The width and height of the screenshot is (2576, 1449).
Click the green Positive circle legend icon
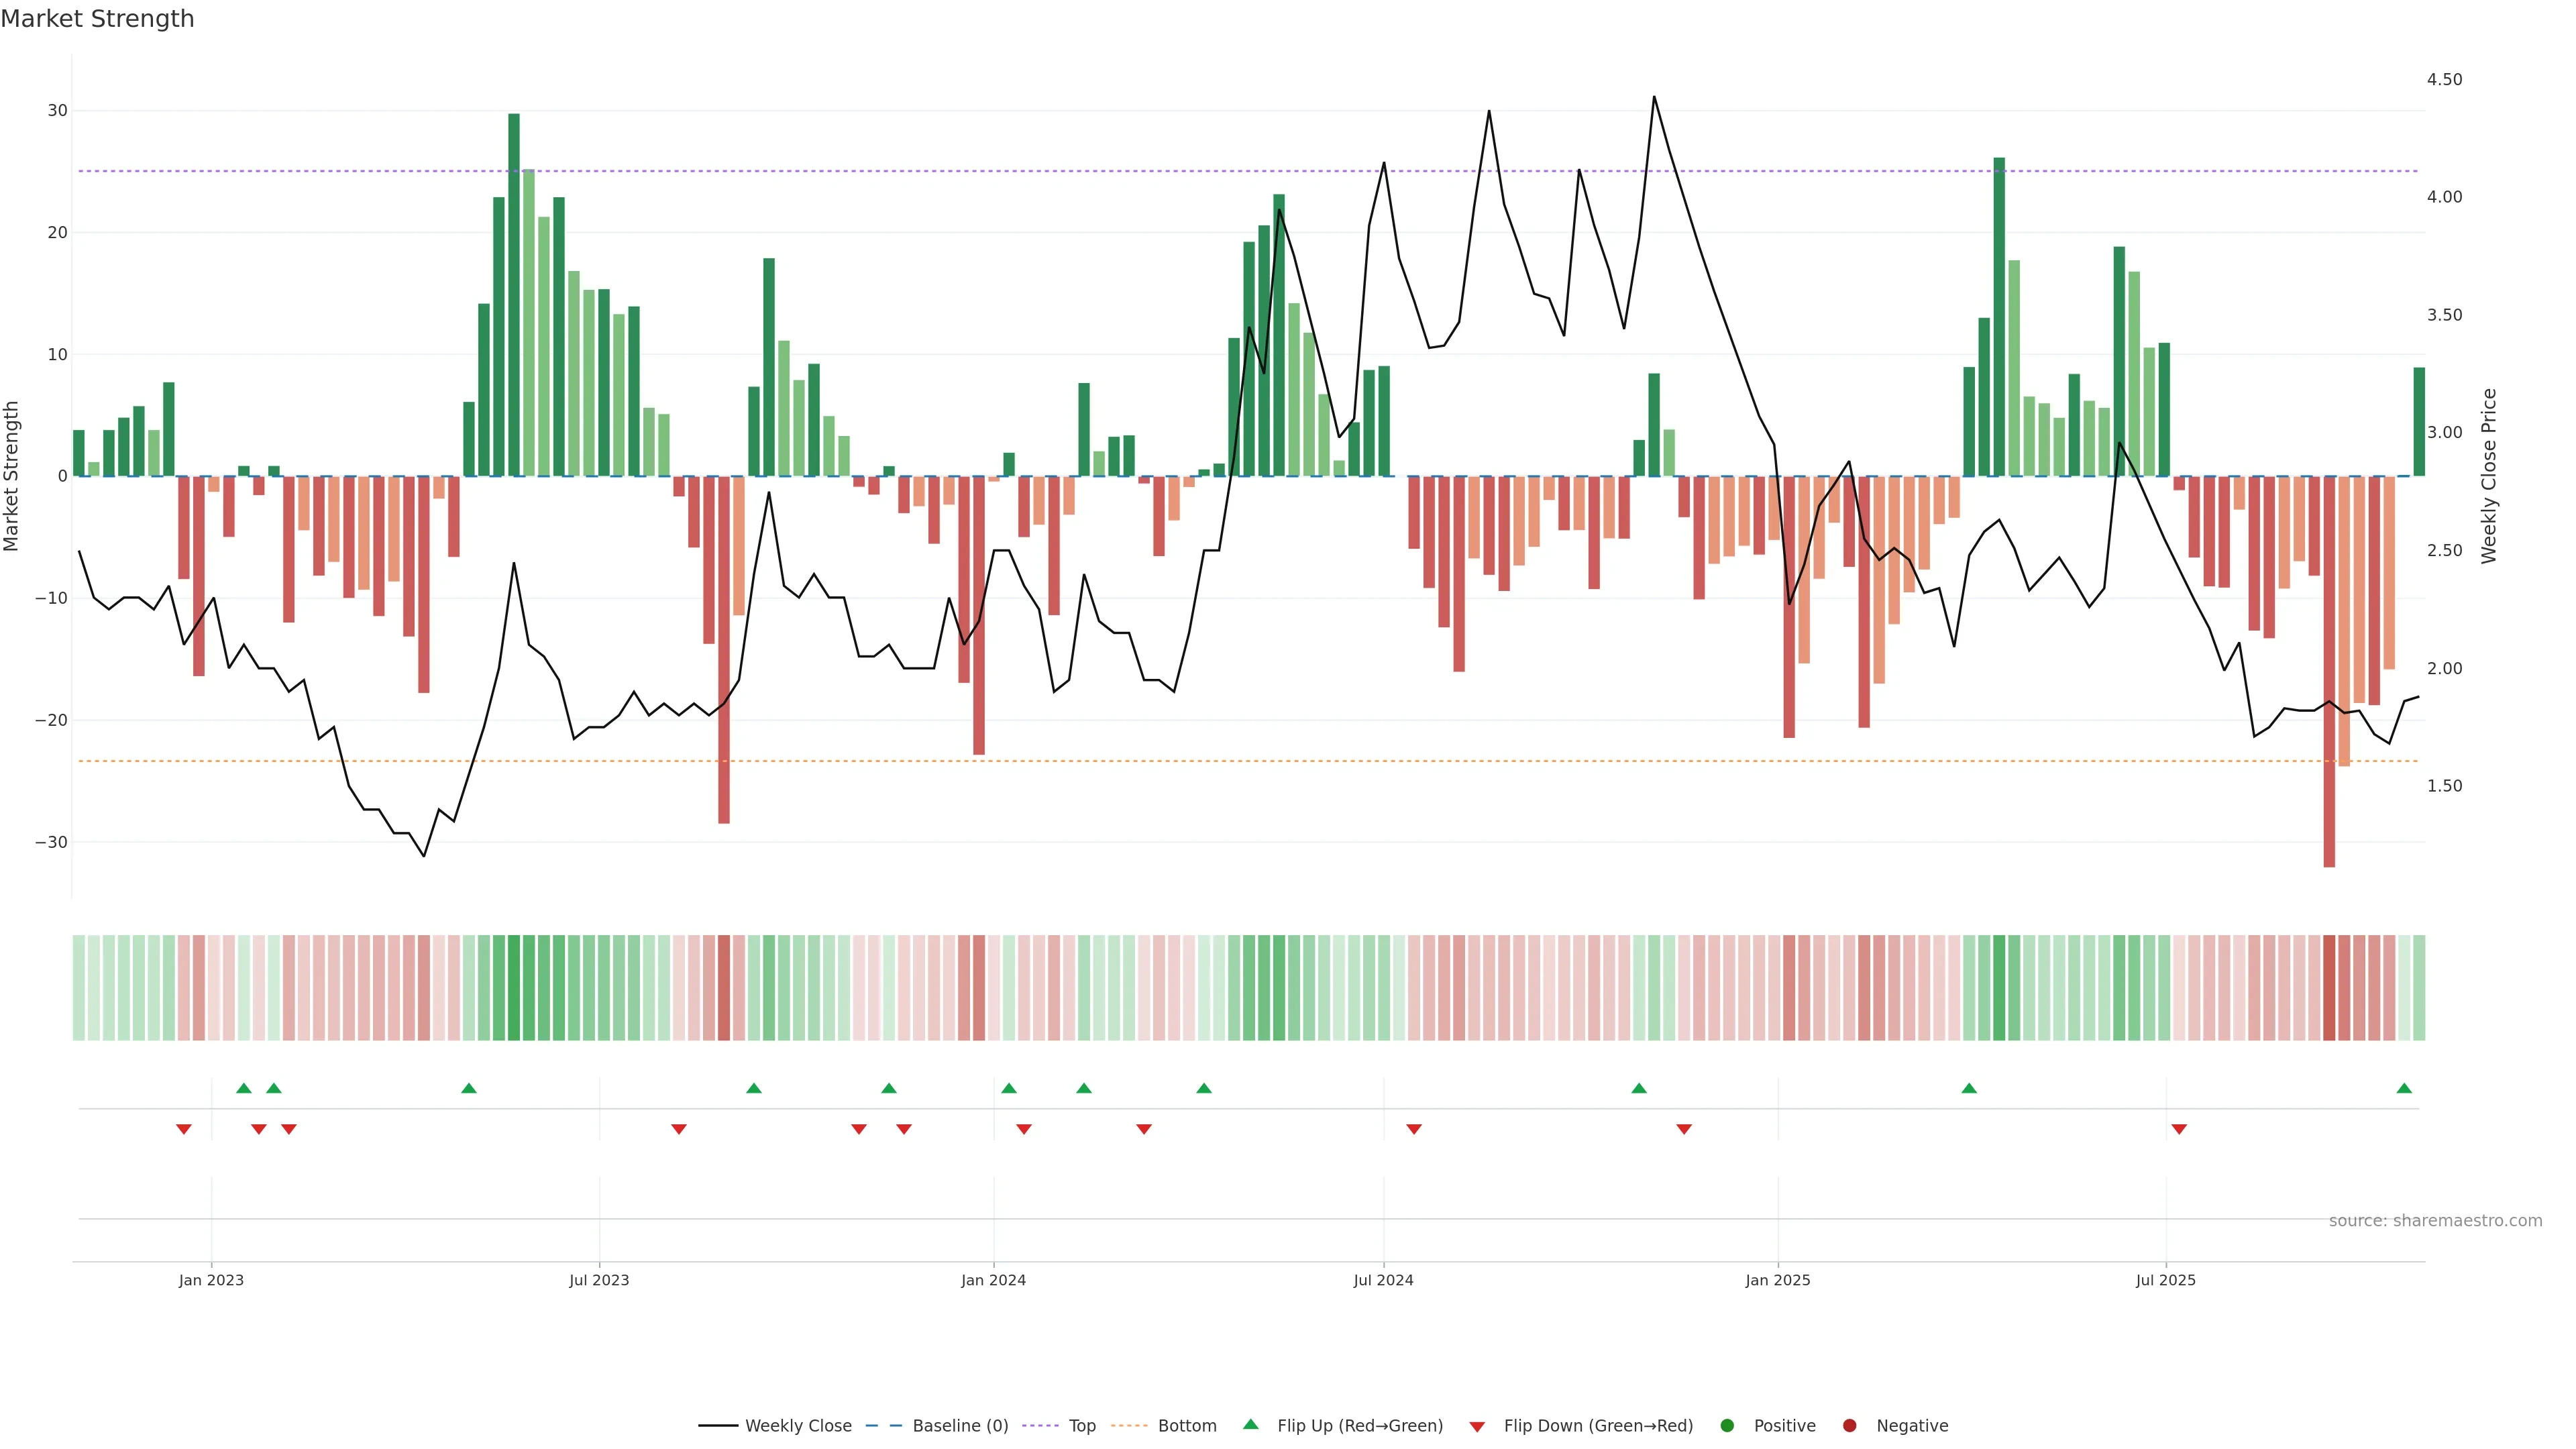click(1727, 1425)
